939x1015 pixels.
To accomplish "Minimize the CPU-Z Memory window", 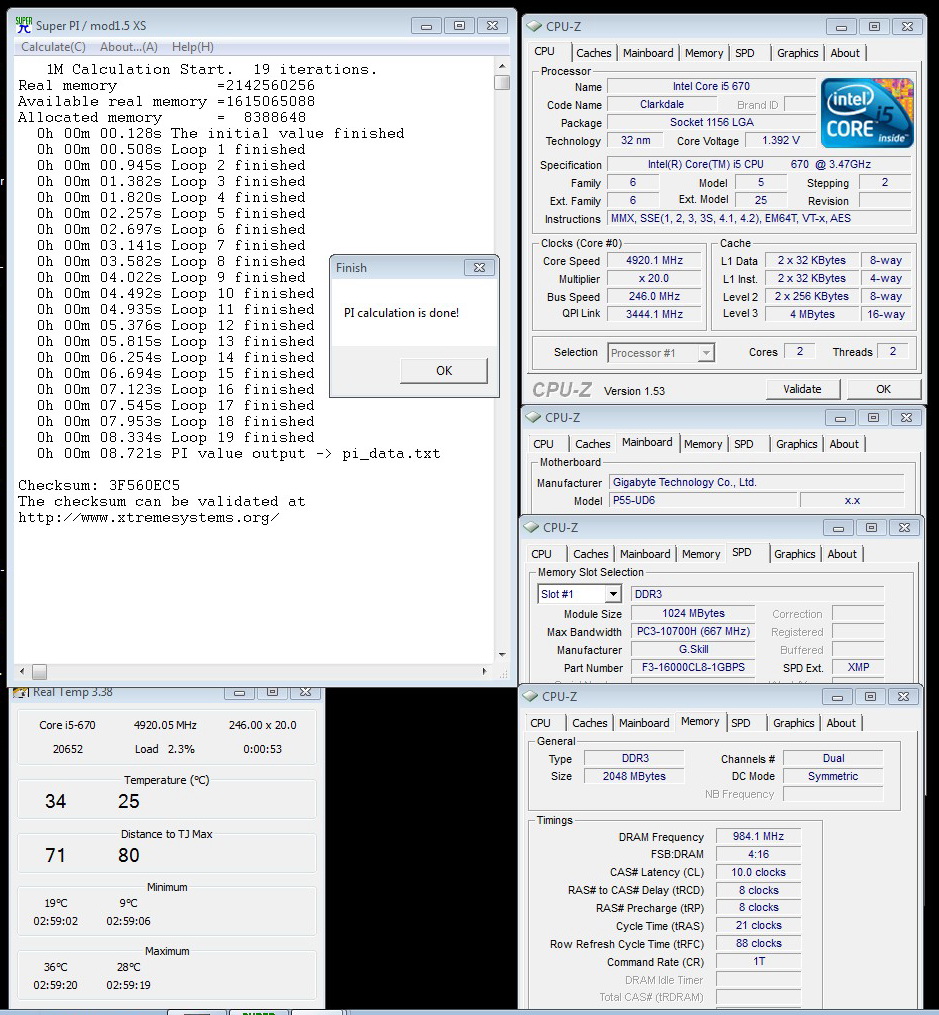I will (x=837, y=697).
